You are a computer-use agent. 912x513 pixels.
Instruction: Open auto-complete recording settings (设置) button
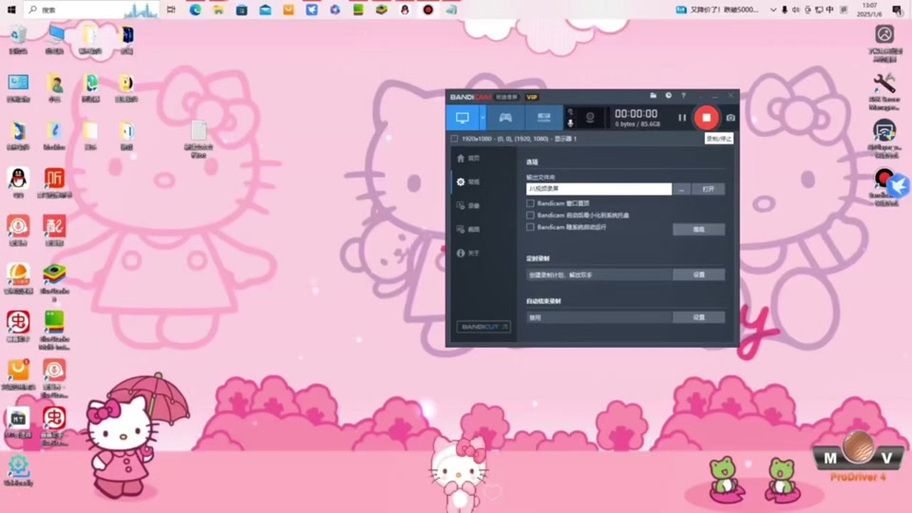(x=699, y=317)
